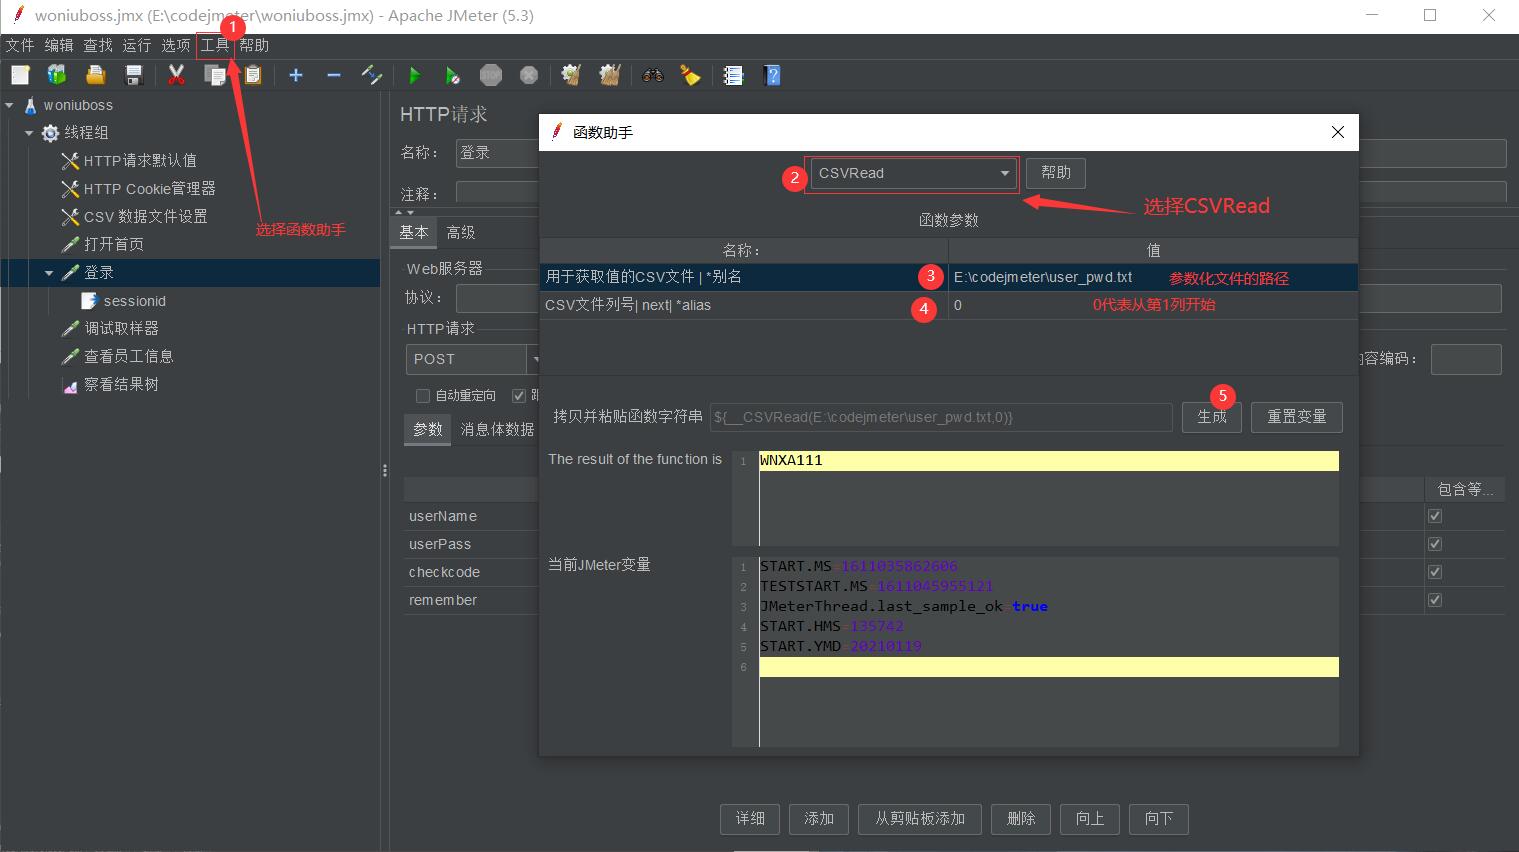Collapse the 线程组 tree node
Image resolution: width=1519 pixels, height=852 pixels.
coord(29,133)
